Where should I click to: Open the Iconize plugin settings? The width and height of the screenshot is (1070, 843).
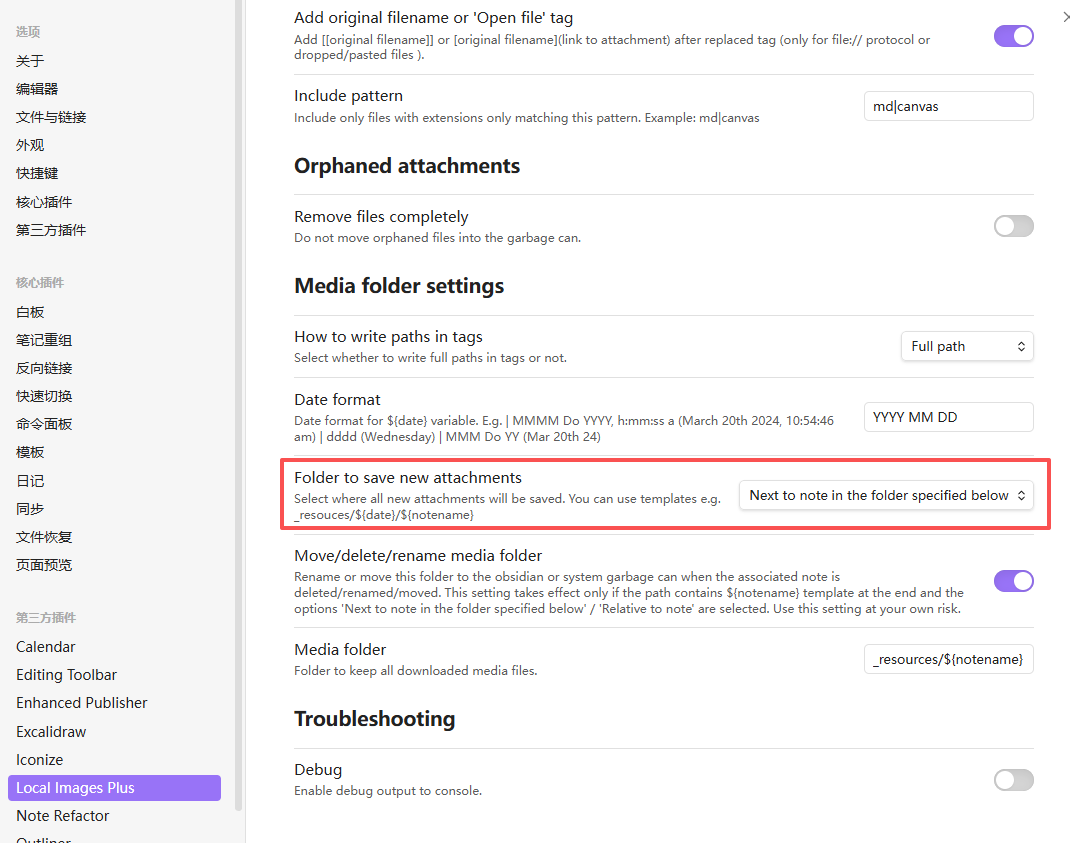(x=40, y=760)
